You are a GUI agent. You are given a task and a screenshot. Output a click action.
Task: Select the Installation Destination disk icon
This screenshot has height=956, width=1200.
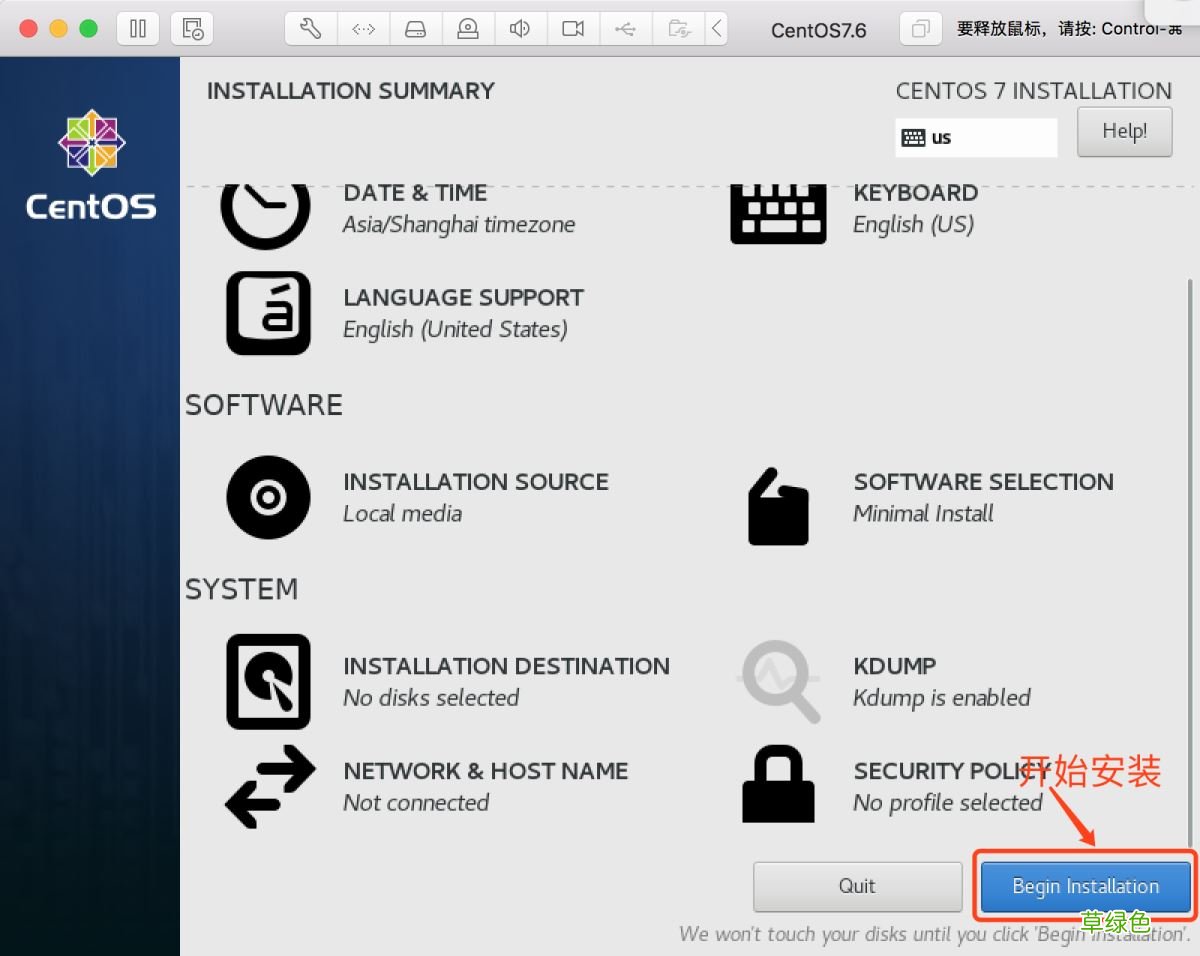(x=267, y=681)
